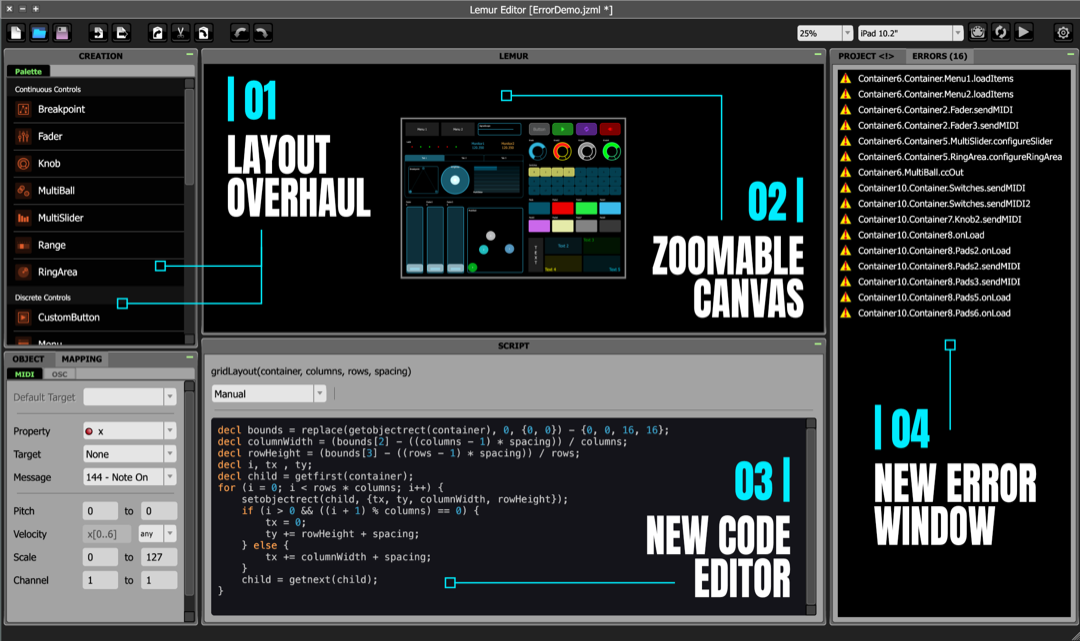Select the OSC mapping tab
Image resolution: width=1080 pixels, height=641 pixels.
pos(60,374)
